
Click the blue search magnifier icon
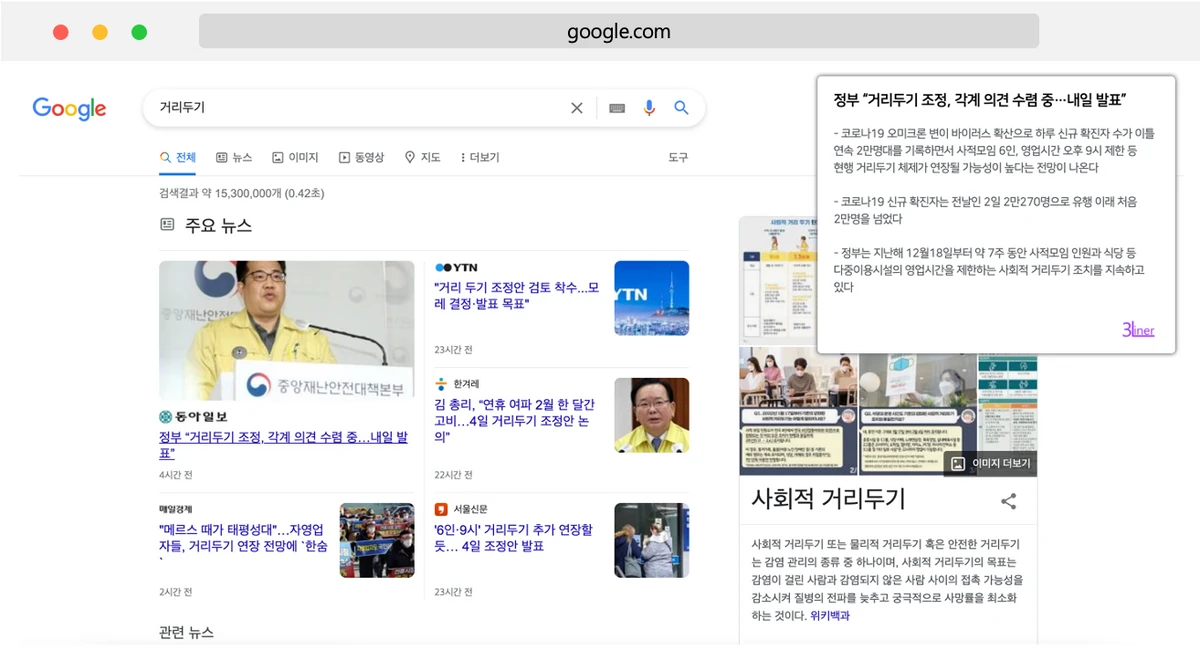[681, 108]
